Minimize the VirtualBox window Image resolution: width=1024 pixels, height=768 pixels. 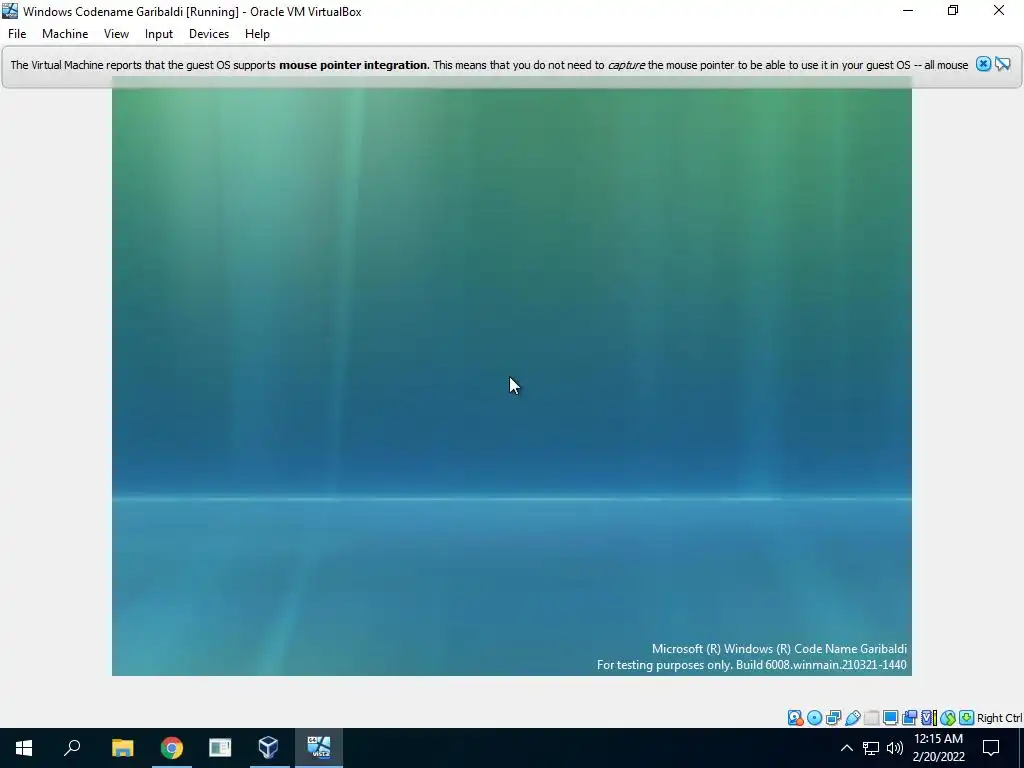908,10
